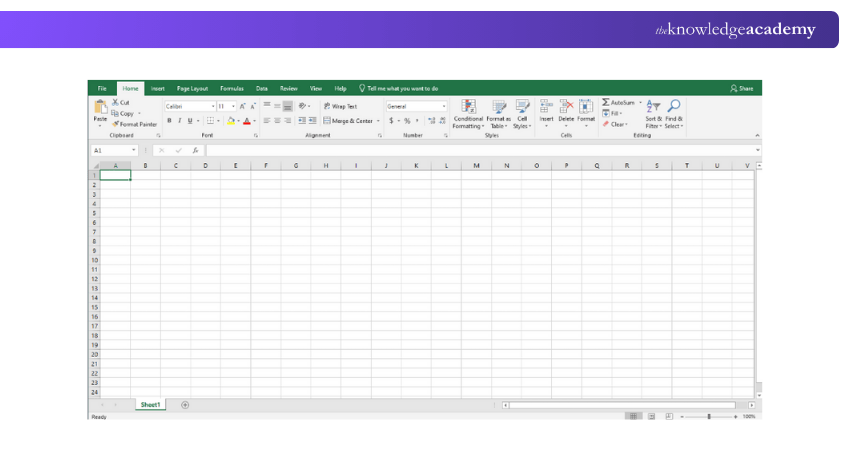The height and width of the screenshot is (450, 850).
Task: Toggle Wrap Text
Action: point(340,106)
